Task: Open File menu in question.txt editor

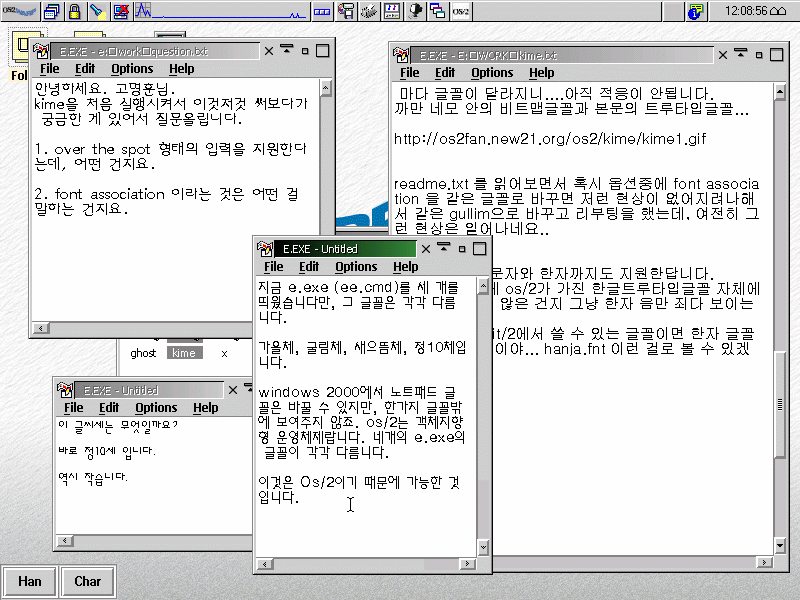Action: [49, 69]
